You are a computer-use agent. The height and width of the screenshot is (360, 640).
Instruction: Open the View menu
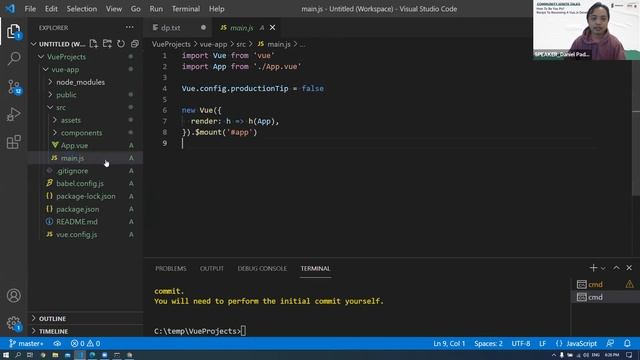114,9
